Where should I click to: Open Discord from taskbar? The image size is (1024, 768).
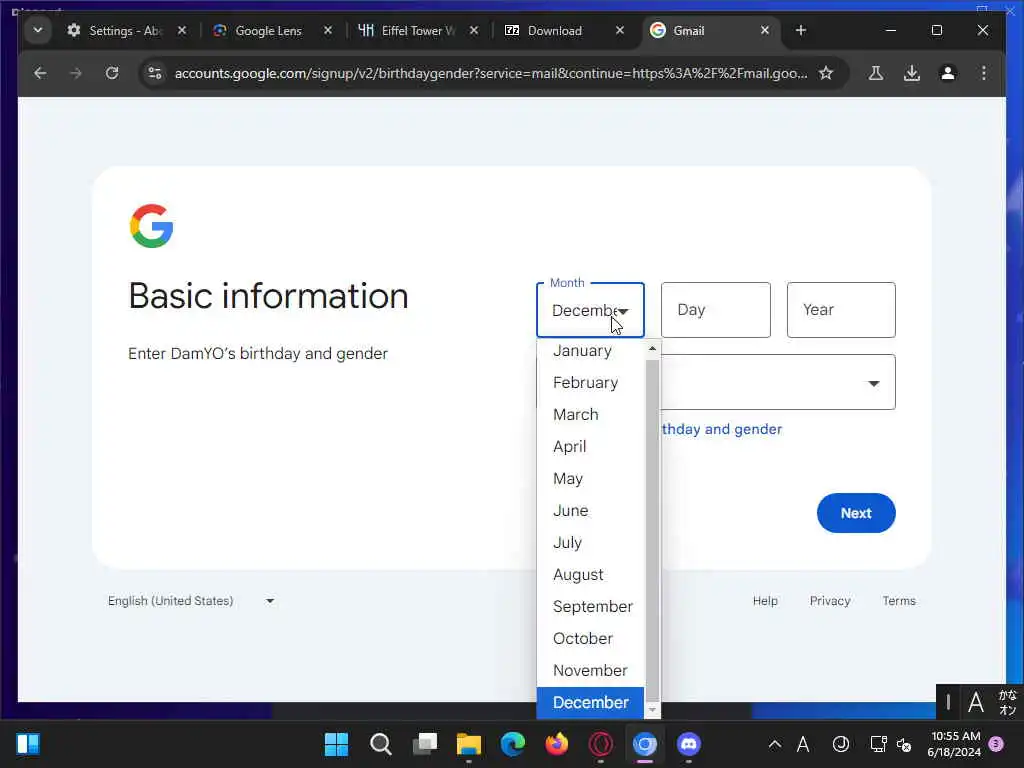click(x=688, y=744)
